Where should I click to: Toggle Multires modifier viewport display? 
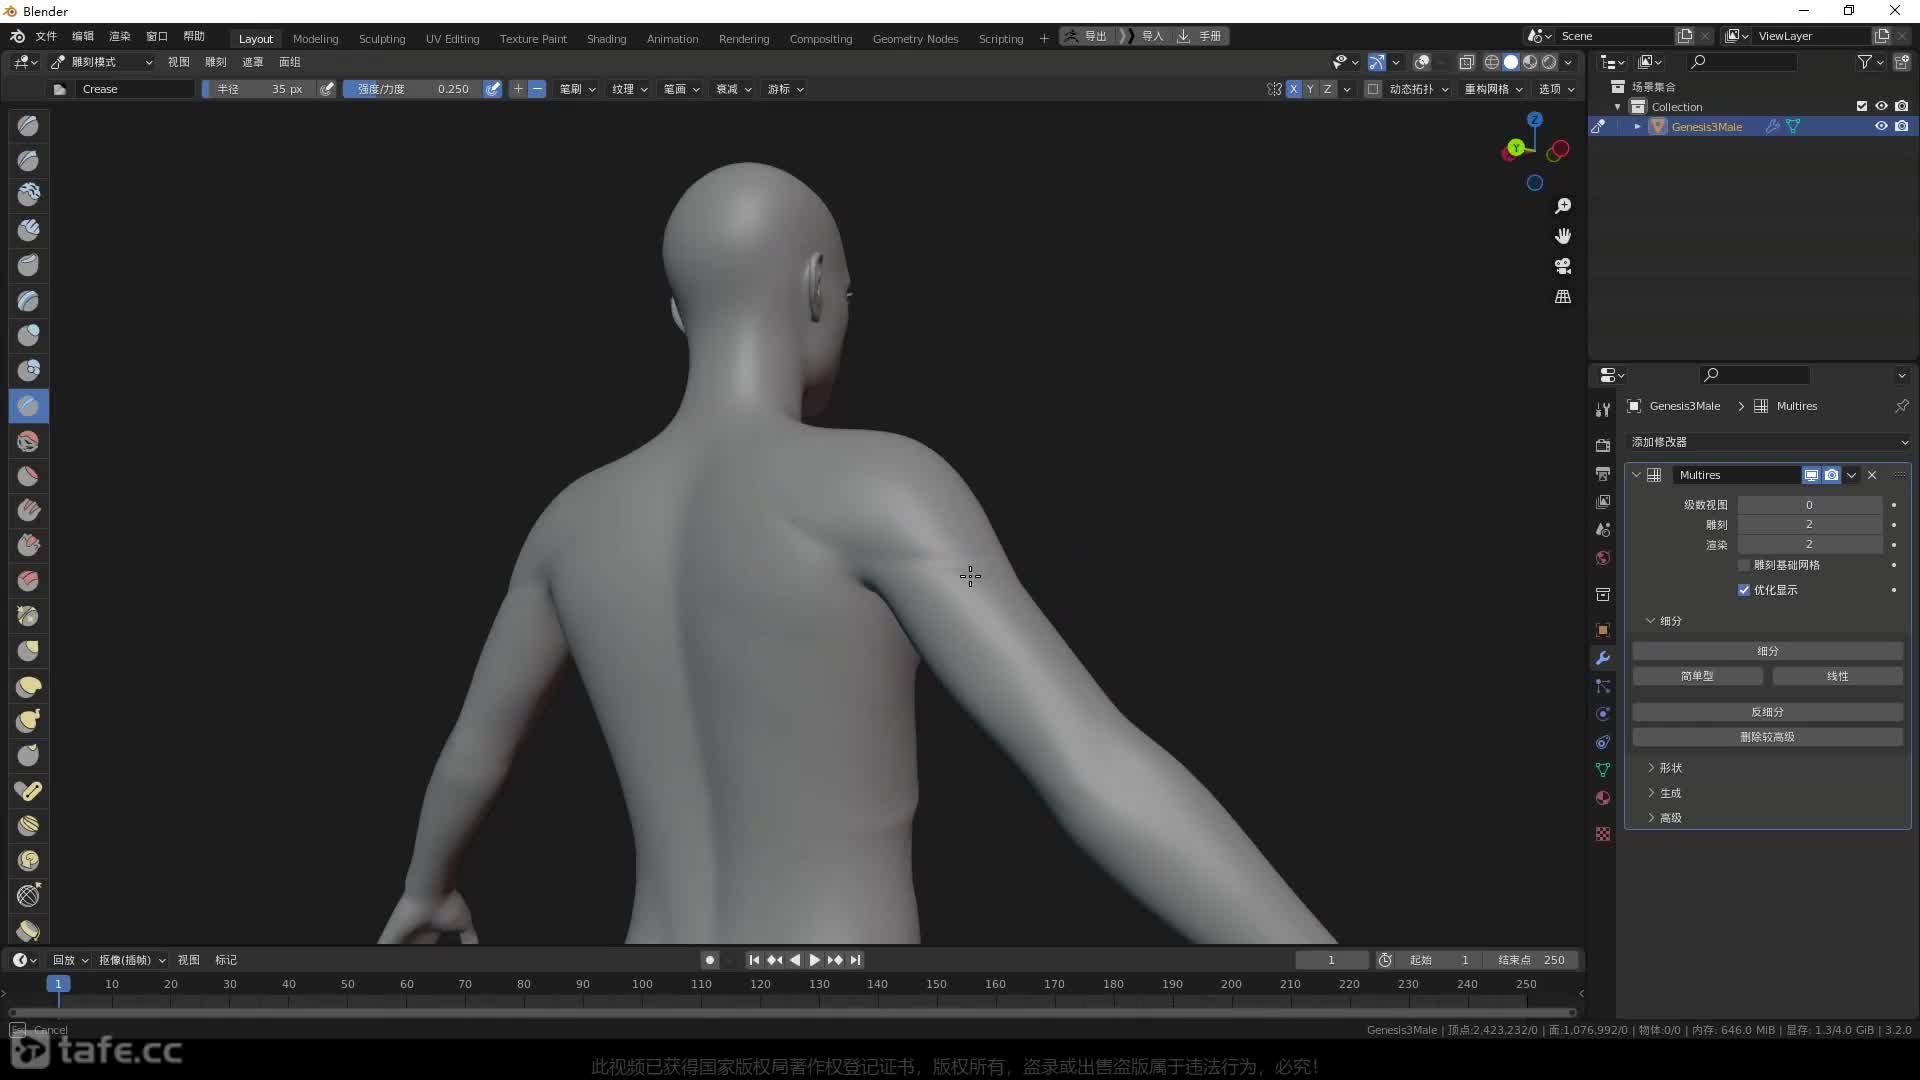click(1811, 475)
